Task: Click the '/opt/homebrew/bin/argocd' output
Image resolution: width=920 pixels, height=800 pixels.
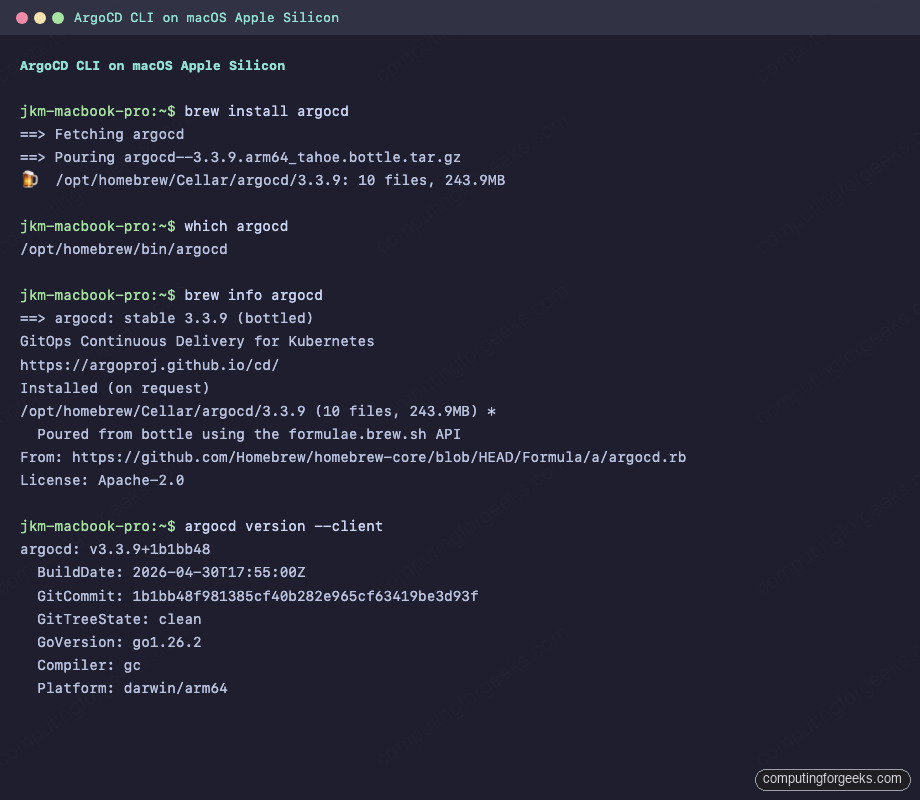Action: point(124,249)
